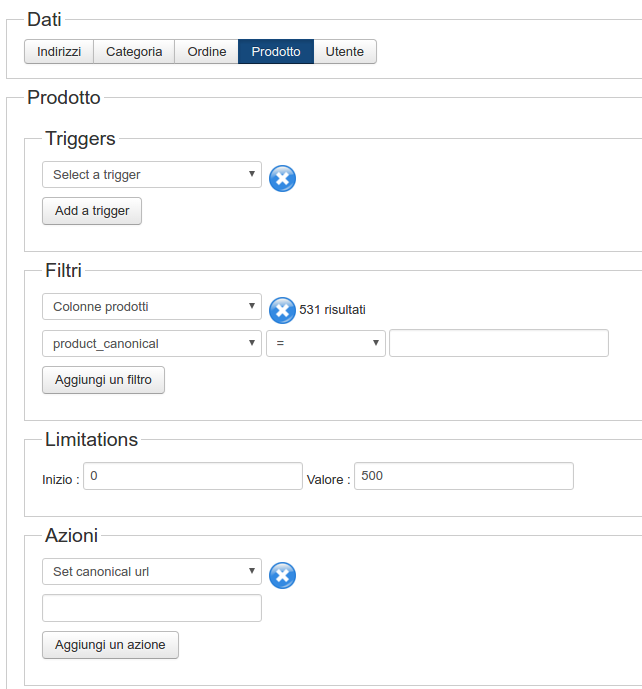Open the Utente tab
The width and height of the screenshot is (642, 689).
345,52
